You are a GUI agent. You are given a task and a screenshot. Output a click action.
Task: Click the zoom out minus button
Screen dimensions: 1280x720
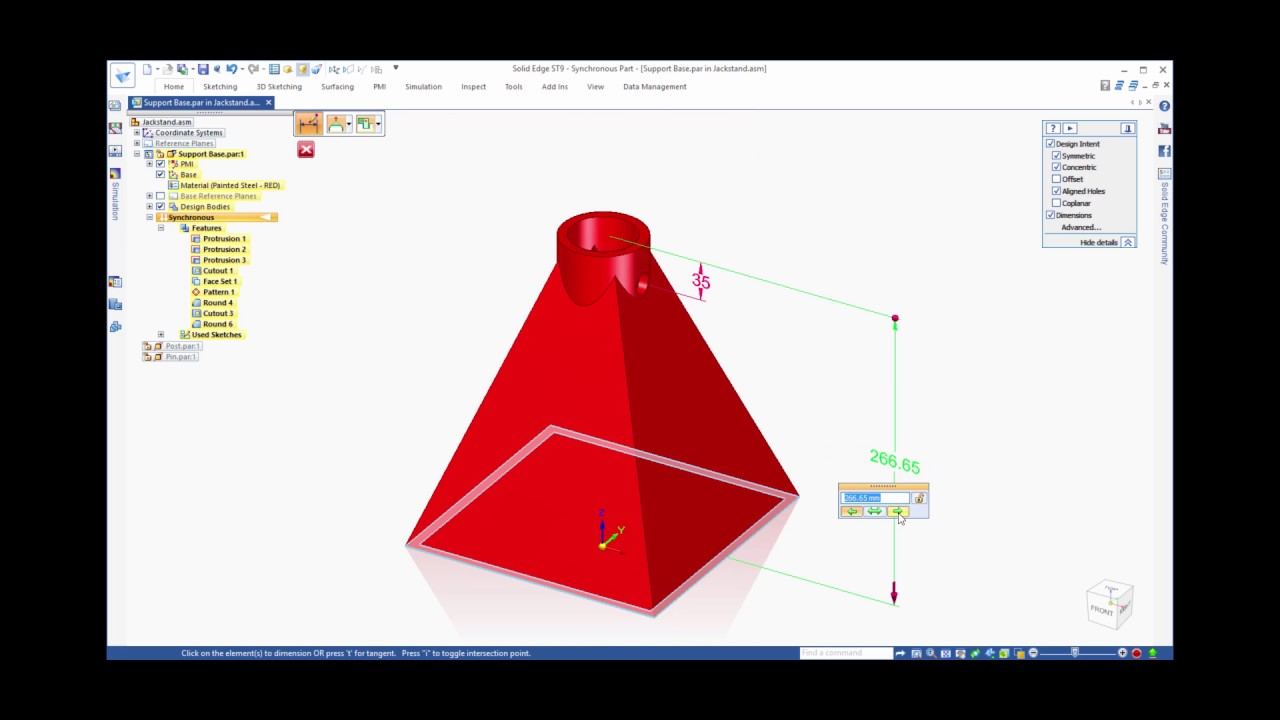point(1033,653)
